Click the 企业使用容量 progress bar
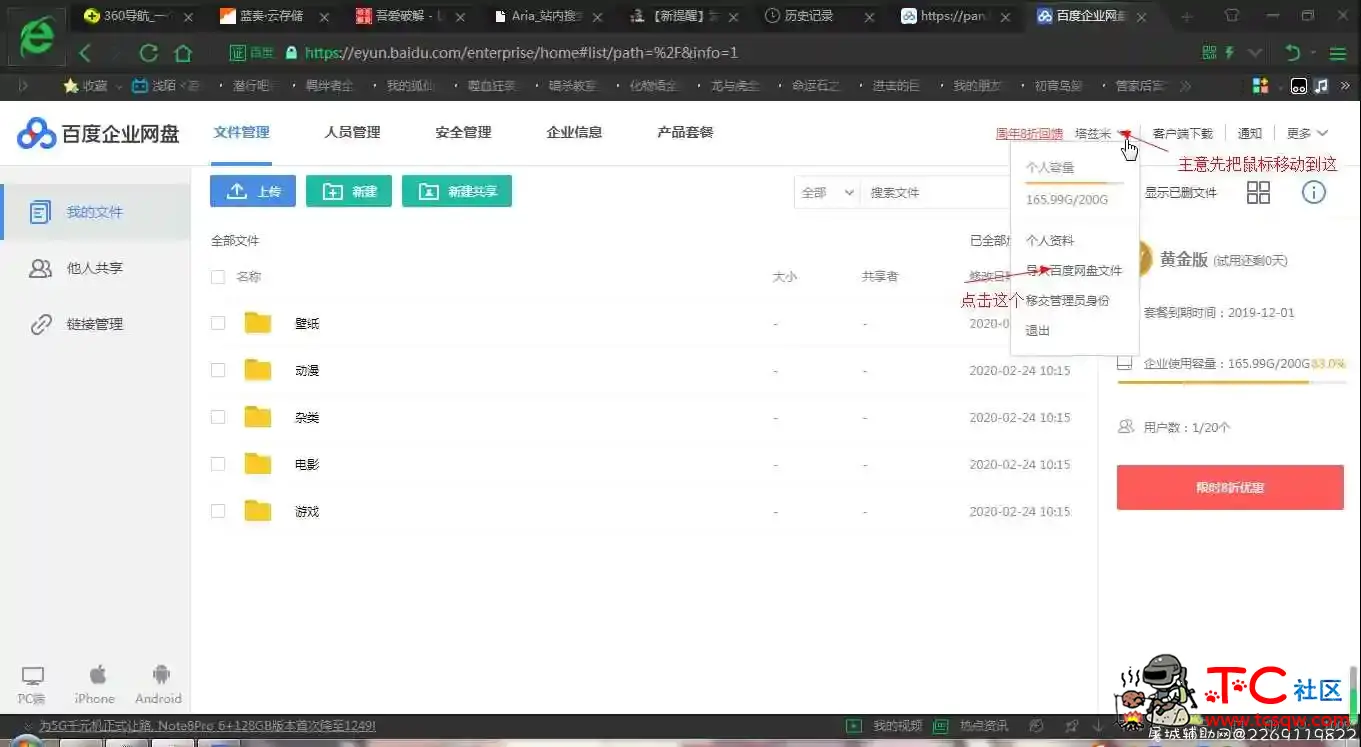Screen dimensions: 1361x747 click(x=1230, y=382)
